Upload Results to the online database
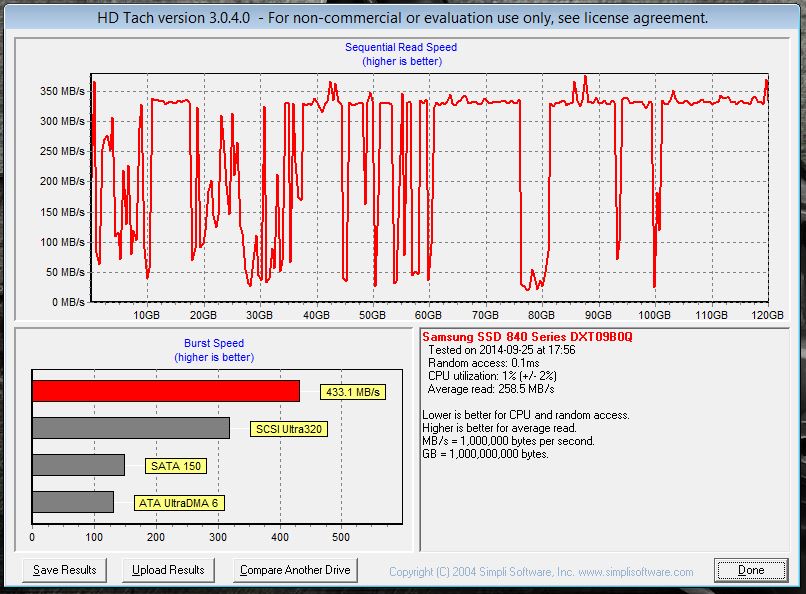Viewport: 806px width, 594px height. point(168,570)
